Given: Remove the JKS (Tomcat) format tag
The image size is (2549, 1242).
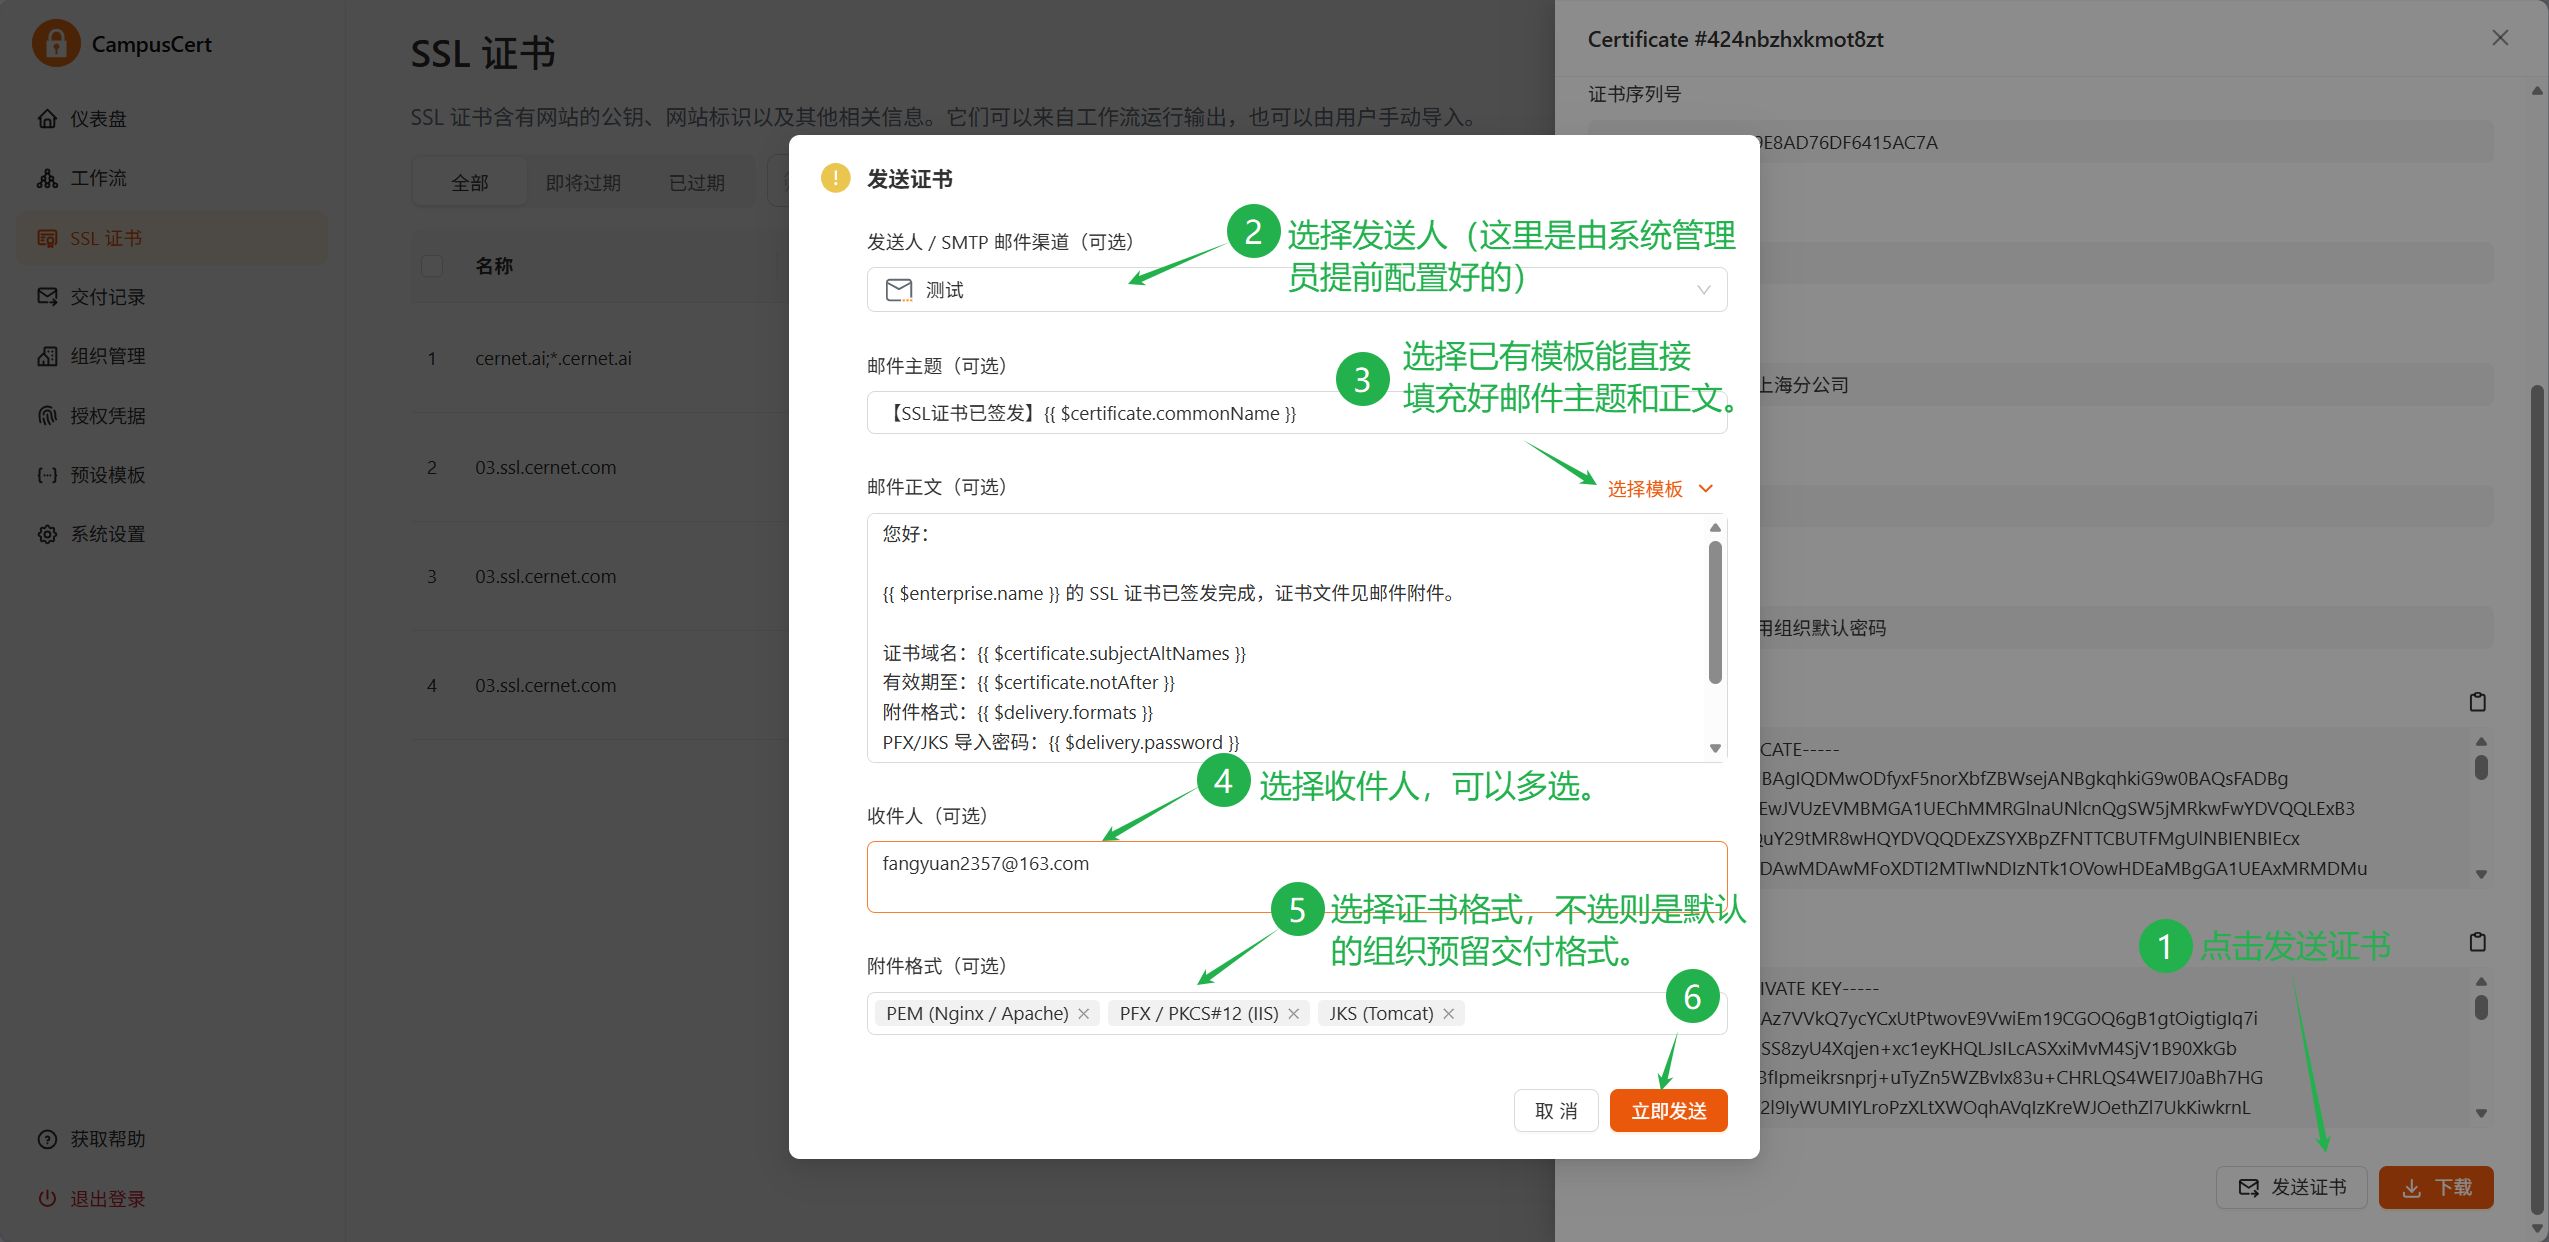Looking at the screenshot, I should click(x=1448, y=1014).
